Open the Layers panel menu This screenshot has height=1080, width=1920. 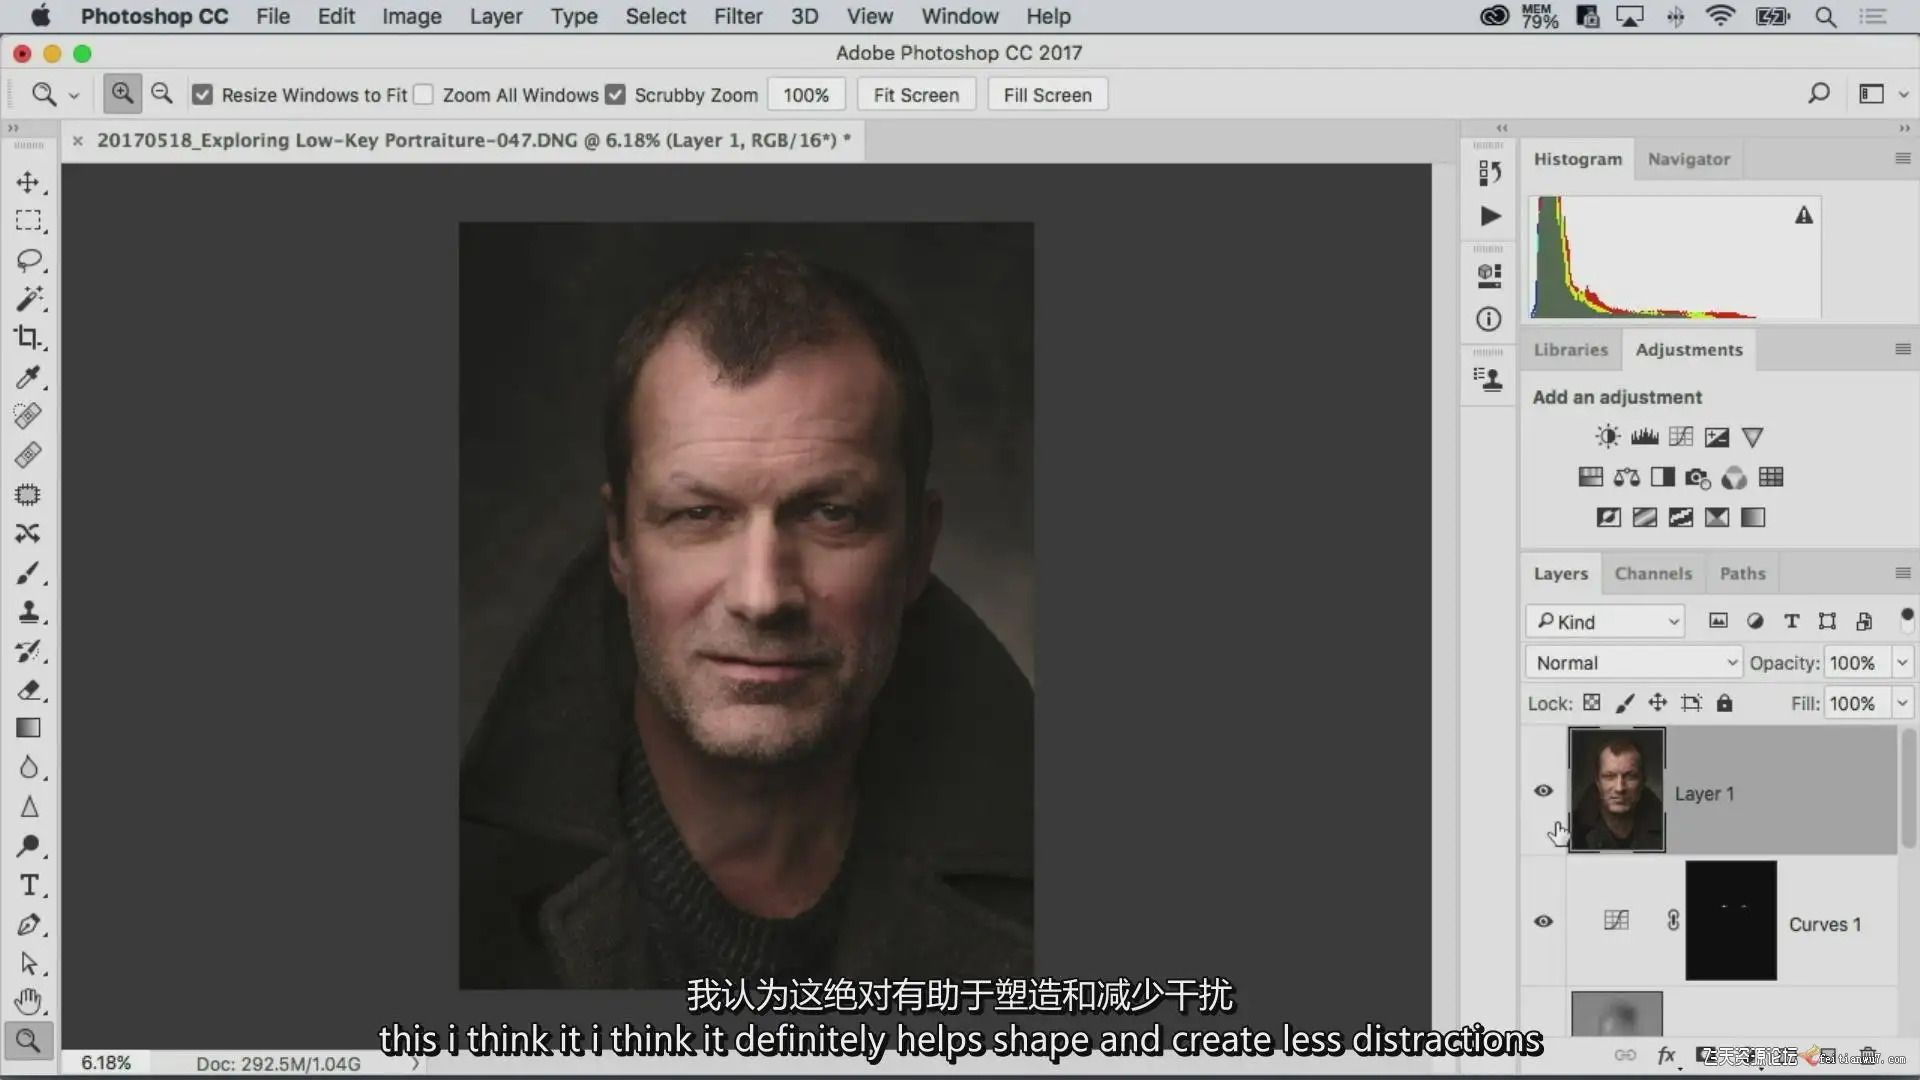point(1902,573)
